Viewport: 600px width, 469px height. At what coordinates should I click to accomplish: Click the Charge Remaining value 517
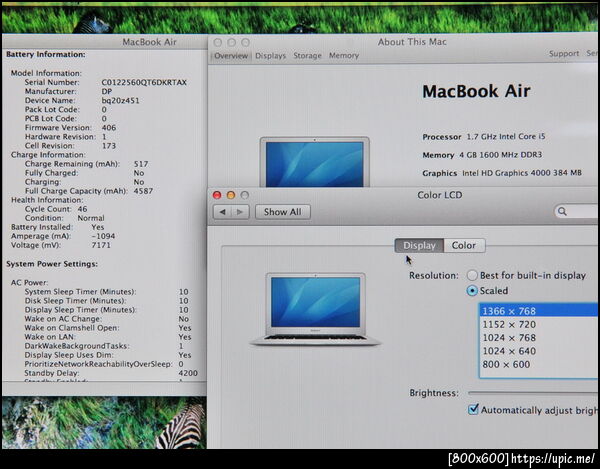pyautogui.click(x=141, y=164)
